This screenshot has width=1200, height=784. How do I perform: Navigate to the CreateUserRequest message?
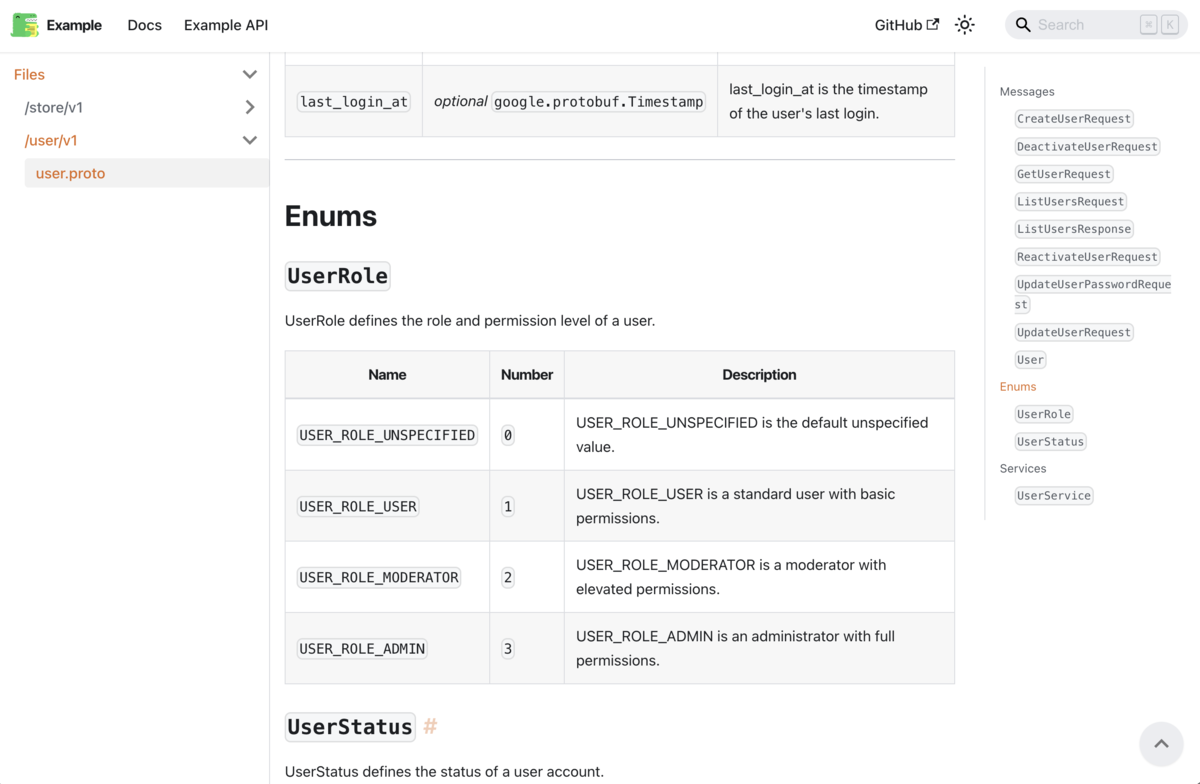[x=1074, y=118]
